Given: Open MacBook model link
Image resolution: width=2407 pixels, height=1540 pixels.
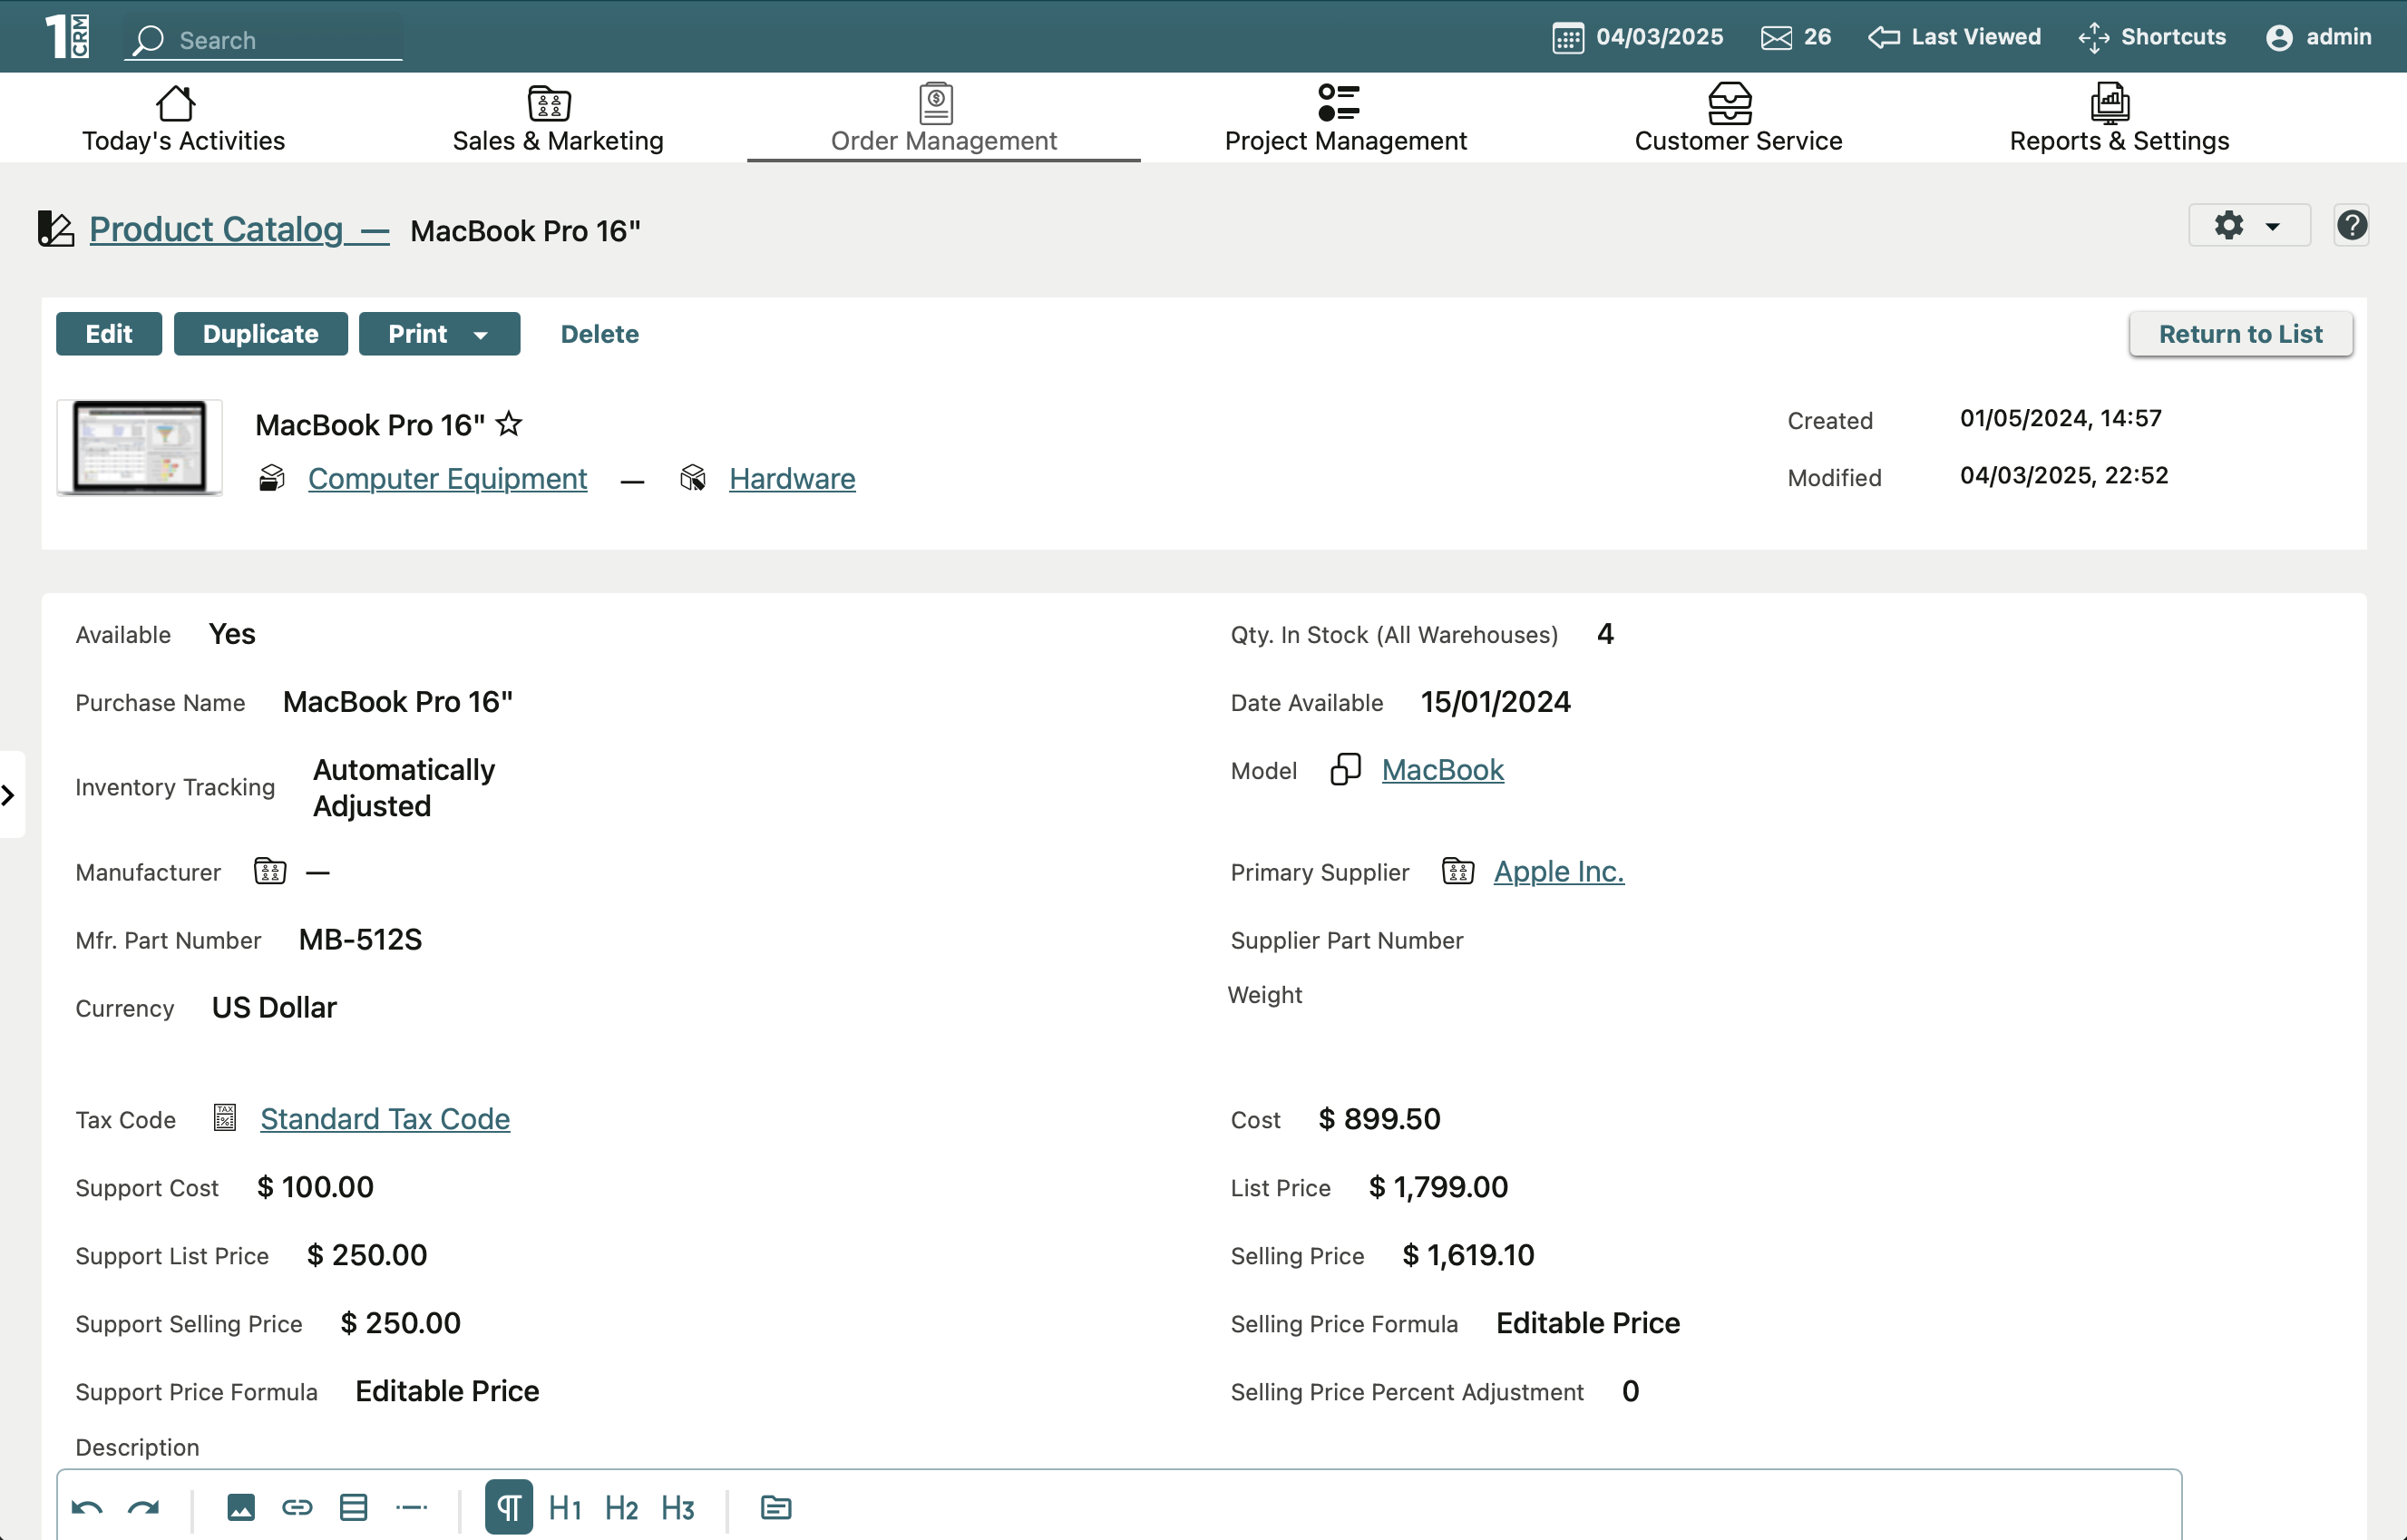Looking at the screenshot, I should (x=1442, y=770).
